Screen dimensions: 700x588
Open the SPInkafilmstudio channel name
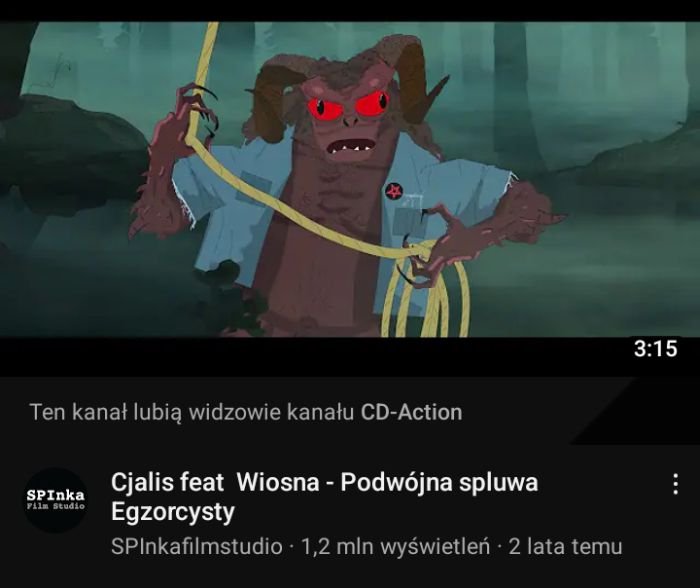pyautogui.click(x=196, y=546)
